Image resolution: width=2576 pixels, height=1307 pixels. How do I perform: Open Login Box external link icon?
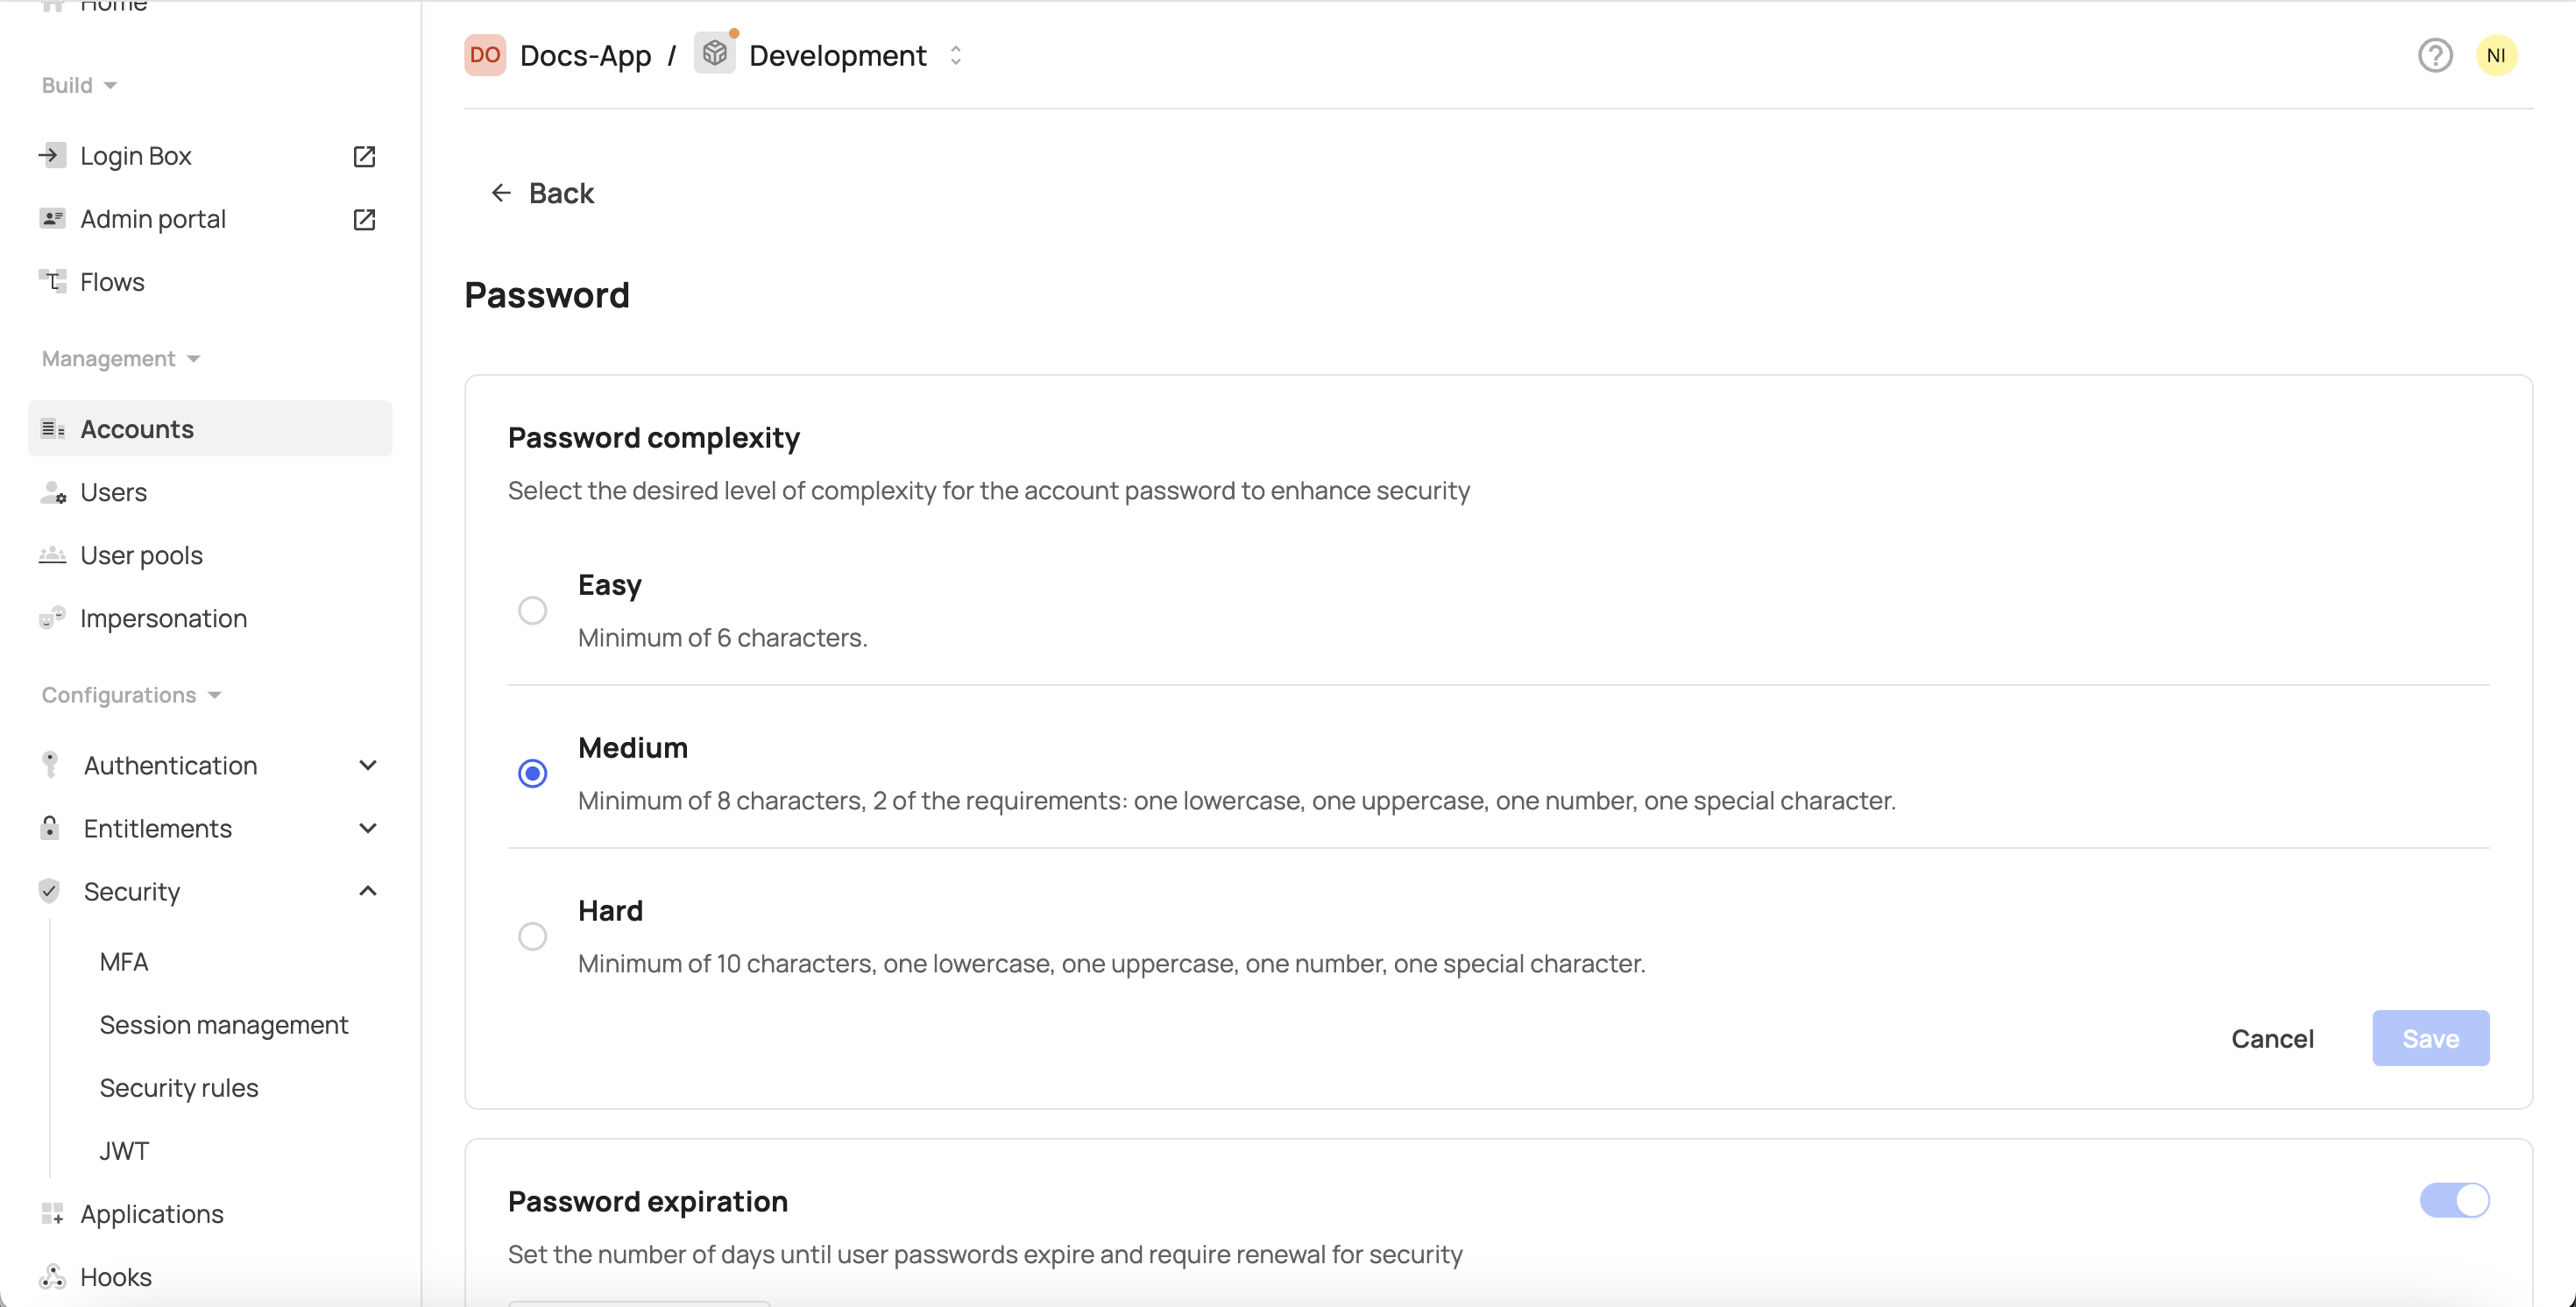tap(364, 156)
